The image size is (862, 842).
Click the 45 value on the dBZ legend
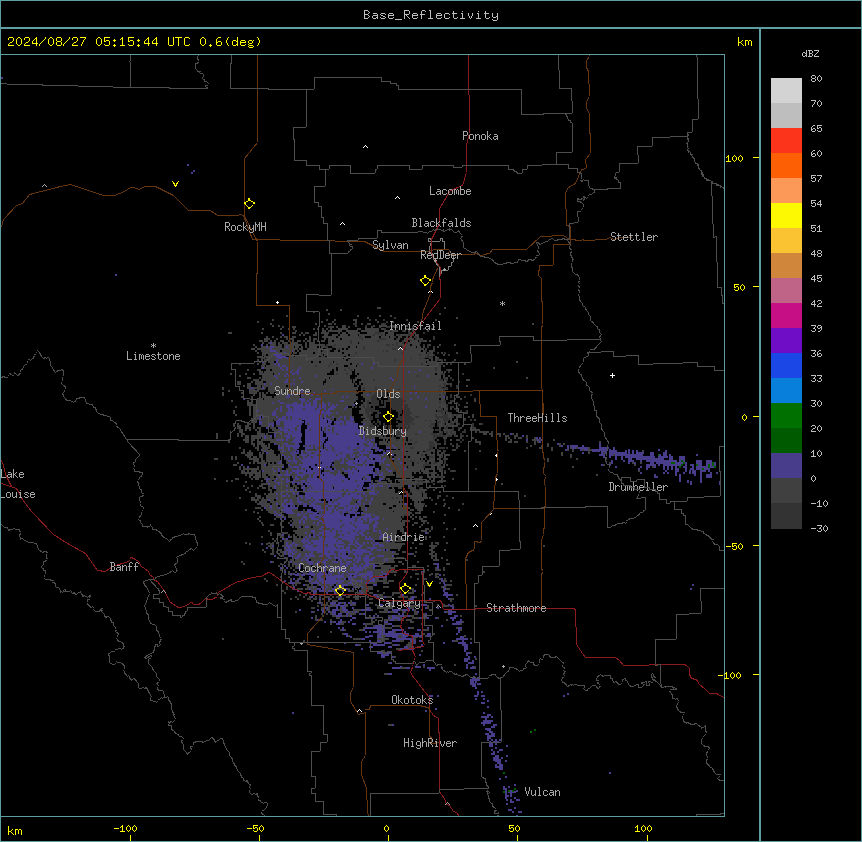(816, 278)
